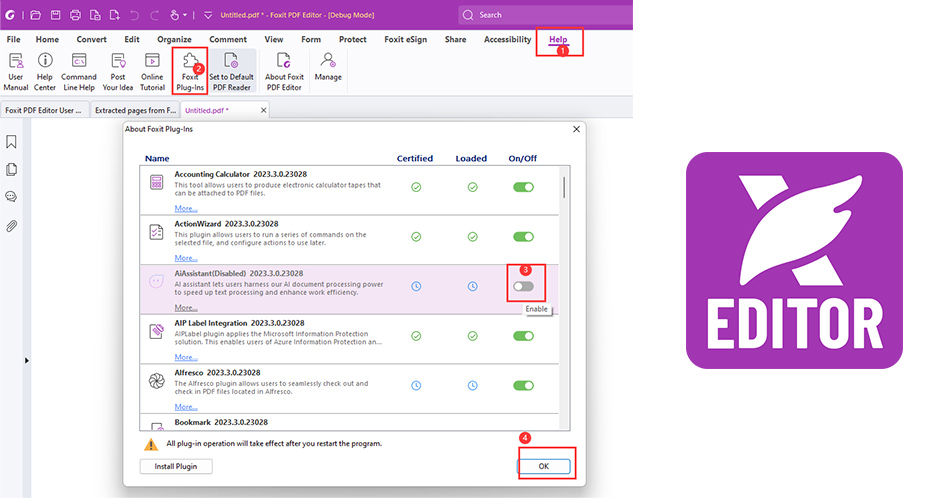Click Loaded clock icon for AiAssistant row
The width and height of the screenshot is (952, 498).
[472, 286]
